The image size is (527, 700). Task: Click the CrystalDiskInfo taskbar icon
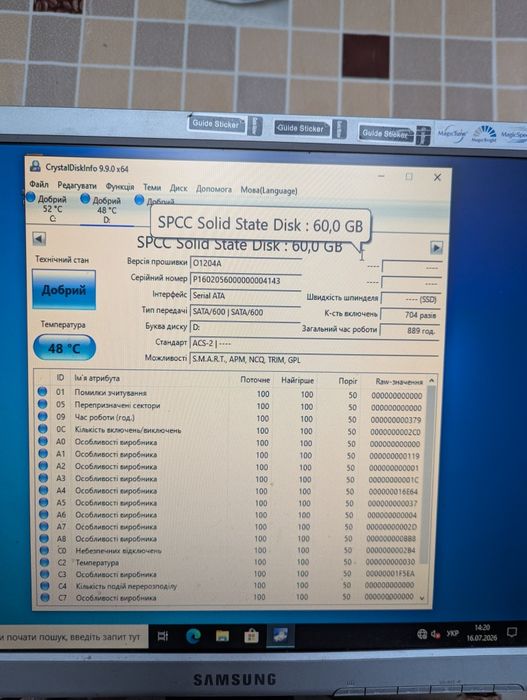280,635
